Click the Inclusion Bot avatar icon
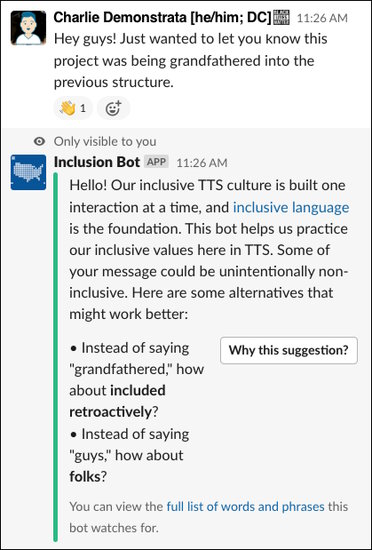Screen dimensions: 372x550 tap(28, 172)
